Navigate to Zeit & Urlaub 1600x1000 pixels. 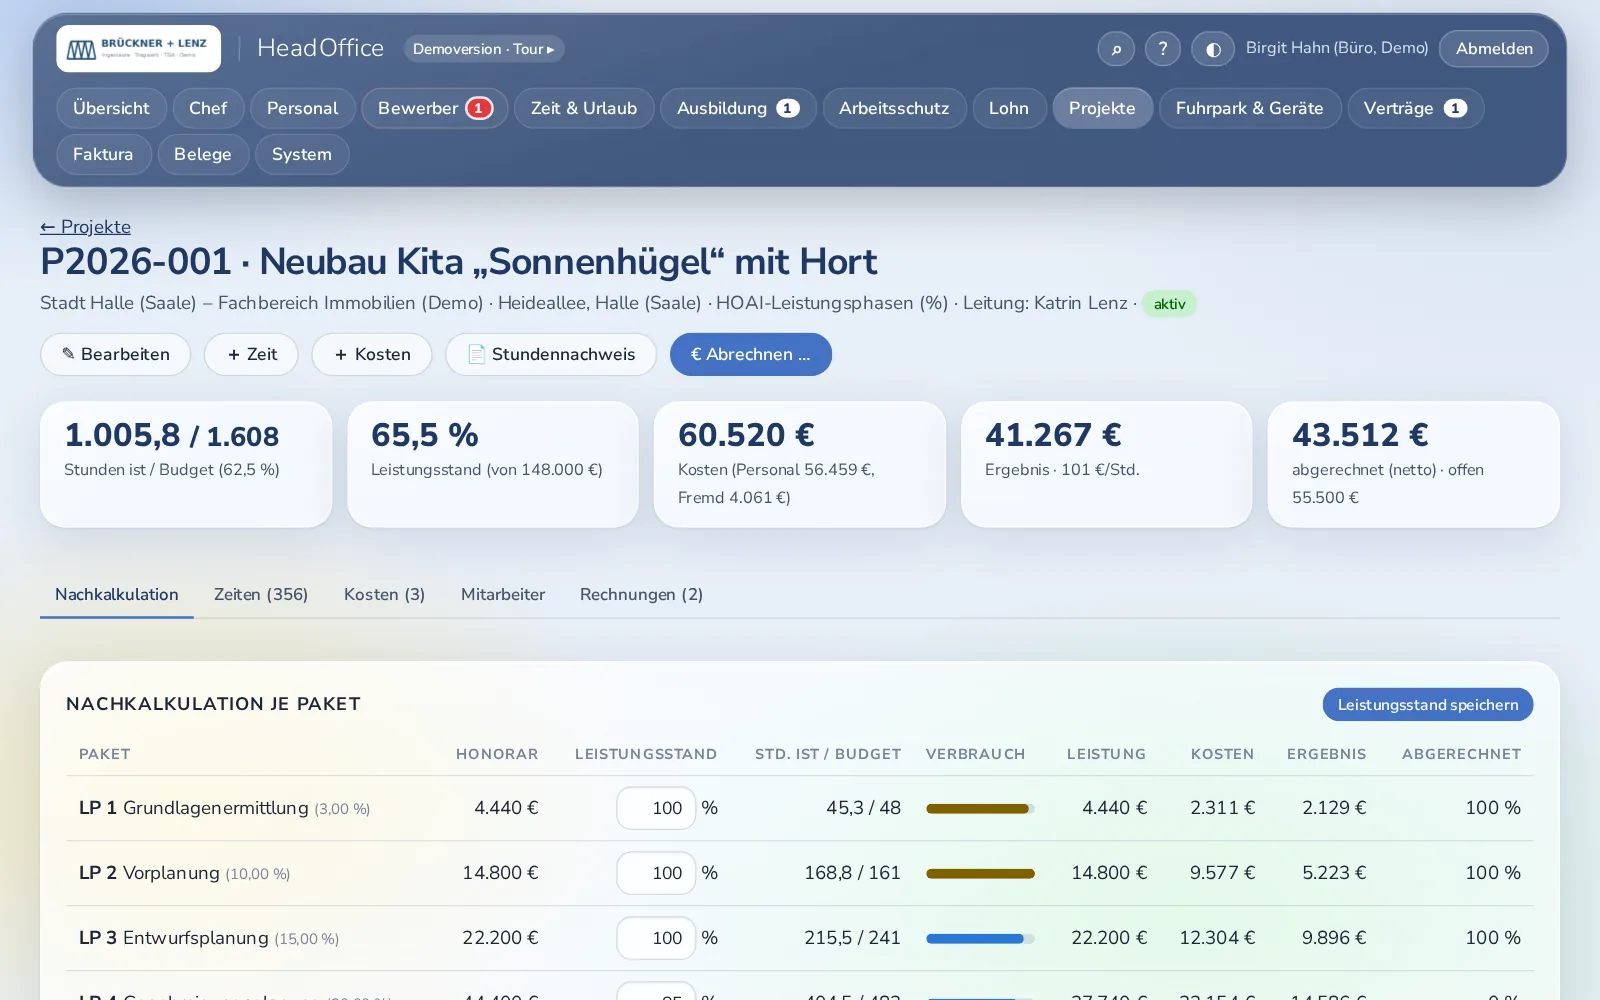(584, 108)
